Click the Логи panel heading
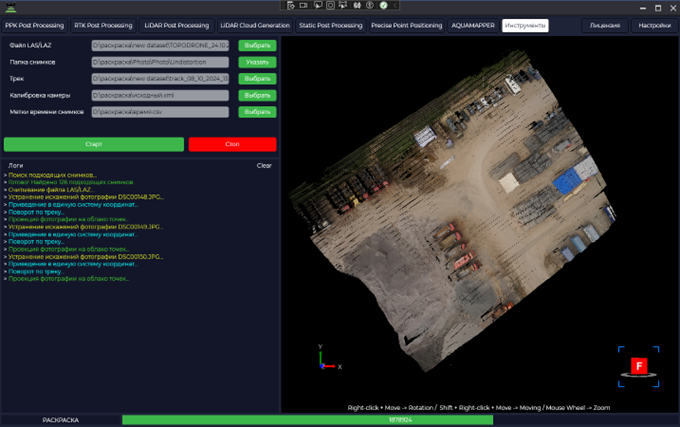The height and width of the screenshot is (427, 680). (x=16, y=166)
